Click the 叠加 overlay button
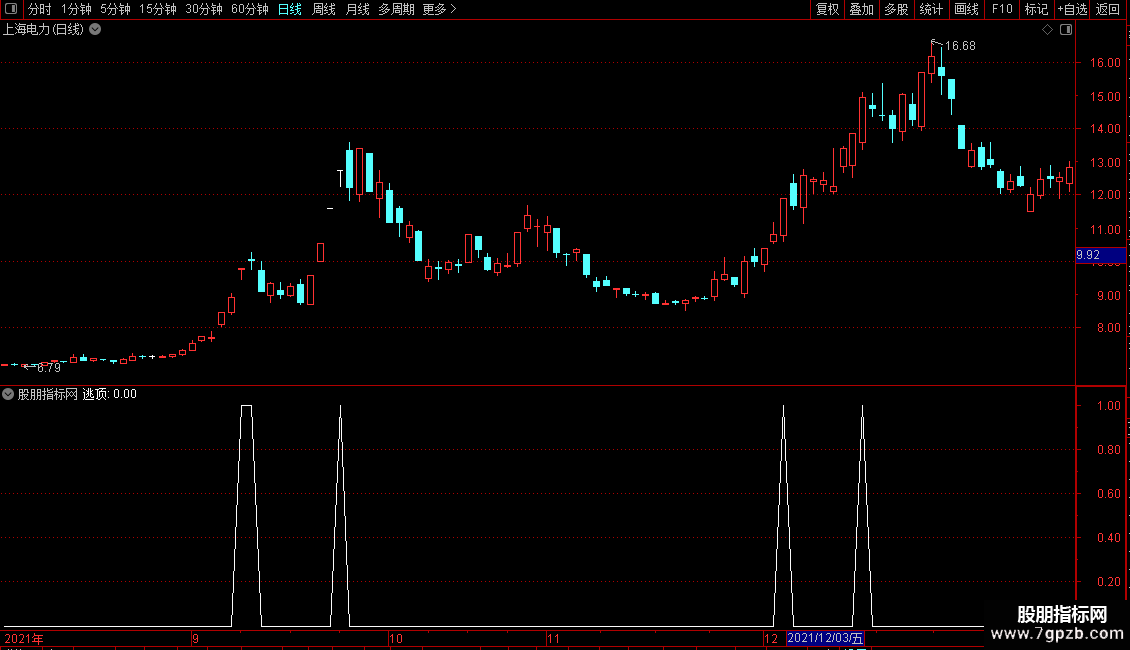The image size is (1130, 650). [x=861, y=9]
